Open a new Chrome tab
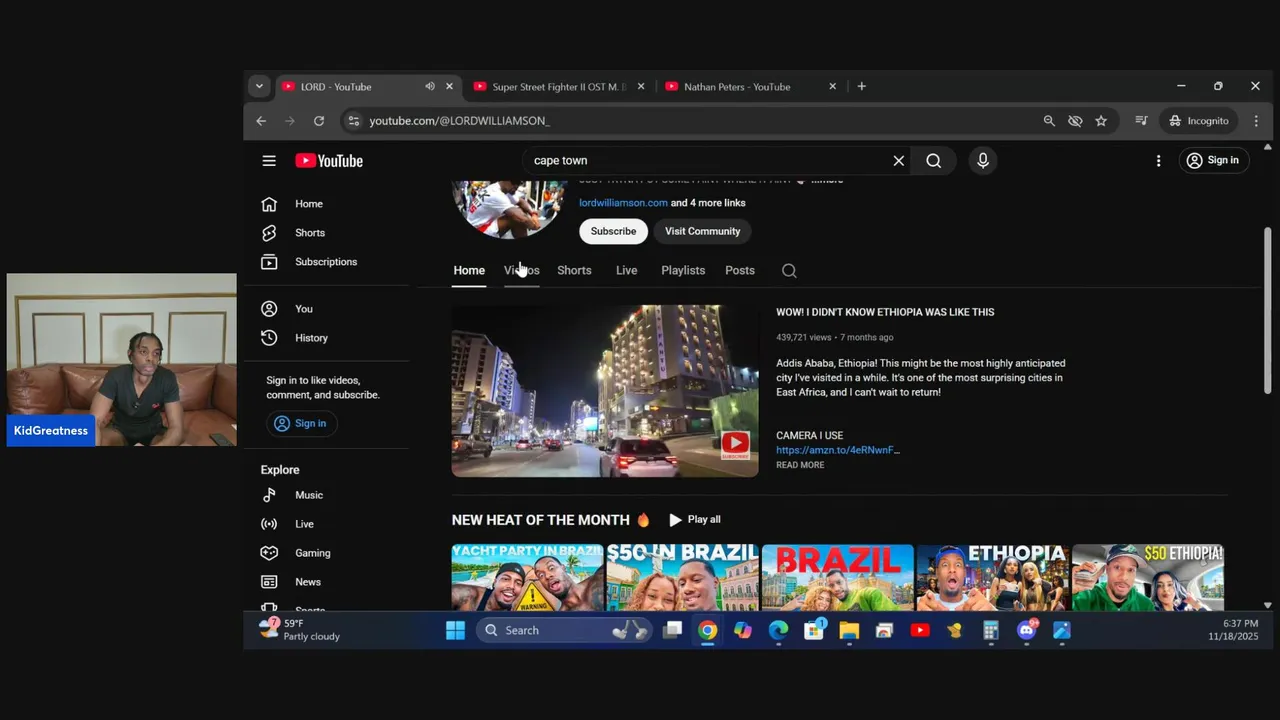1280x720 pixels. coord(861,86)
